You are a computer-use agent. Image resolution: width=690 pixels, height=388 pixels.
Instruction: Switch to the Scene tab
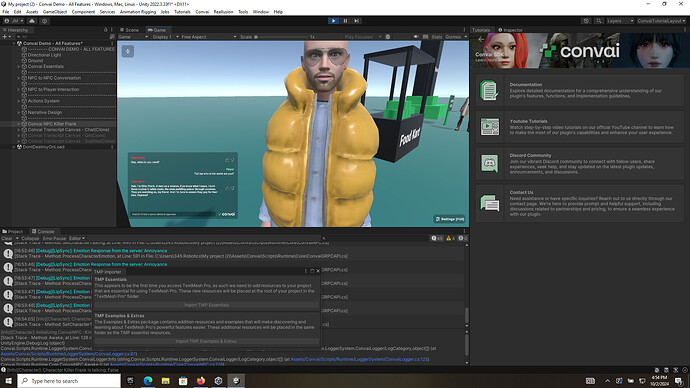coord(129,30)
